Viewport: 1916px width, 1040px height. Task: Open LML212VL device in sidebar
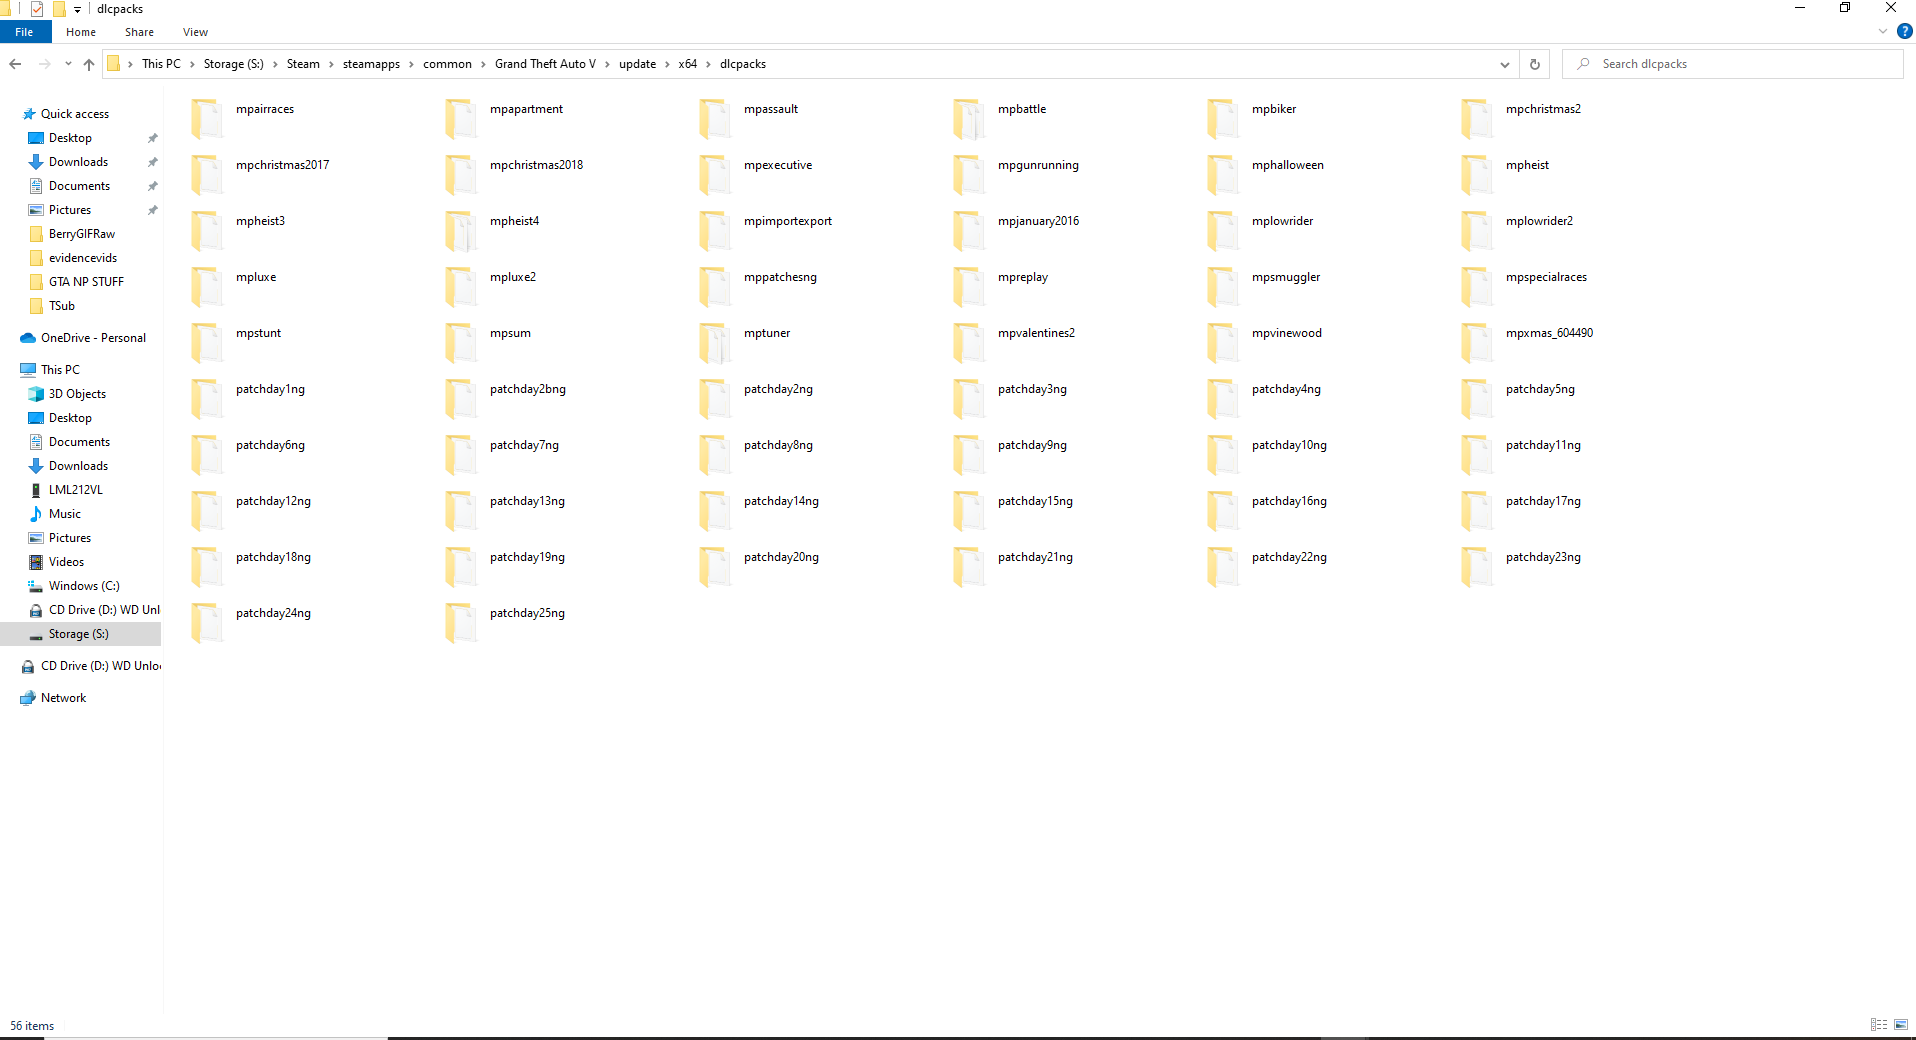coord(76,490)
